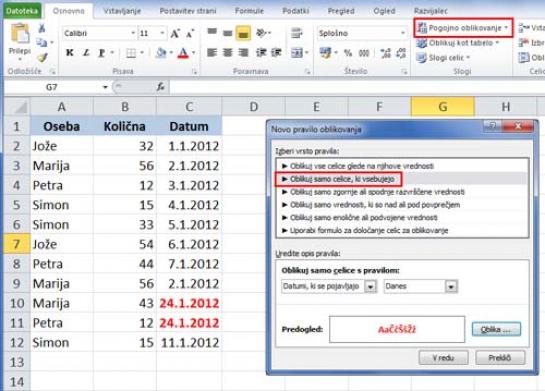Viewport: 545px width, 391px height.
Task: Switch to the Vstavljanje tab
Action: (122, 11)
